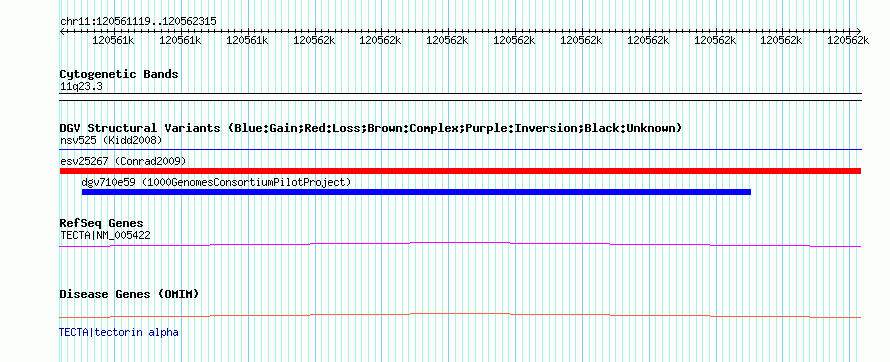Click the magenta TECTA RefSeq gene line

pos(460,245)
